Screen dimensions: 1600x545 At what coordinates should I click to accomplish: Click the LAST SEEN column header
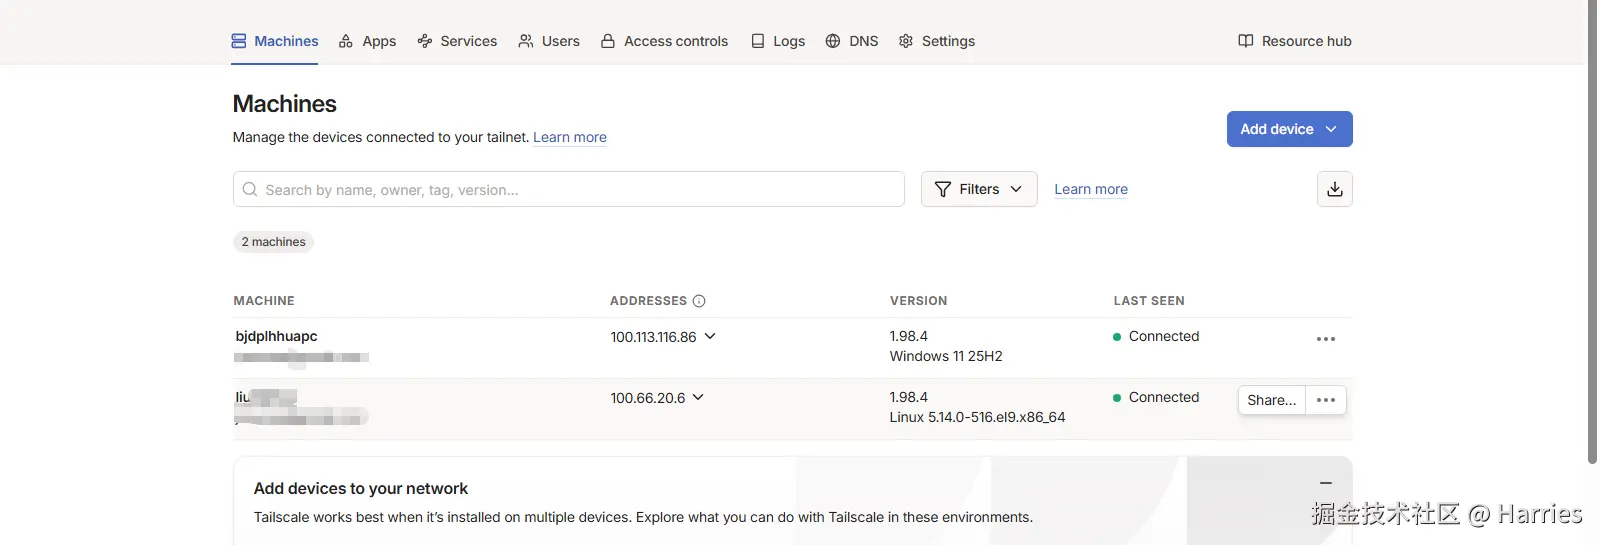pos(1149,301)
